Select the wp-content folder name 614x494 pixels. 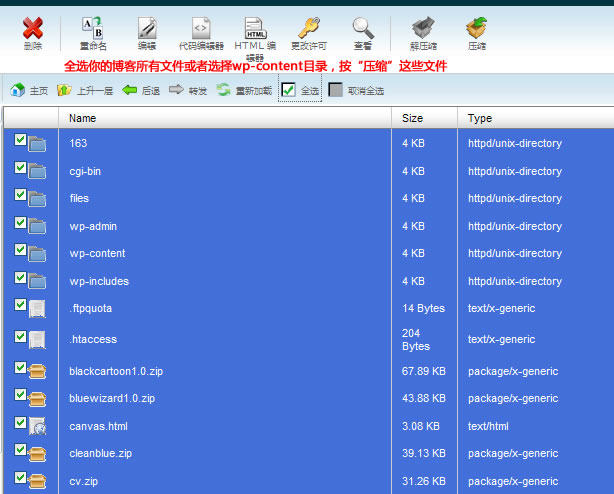98,254
